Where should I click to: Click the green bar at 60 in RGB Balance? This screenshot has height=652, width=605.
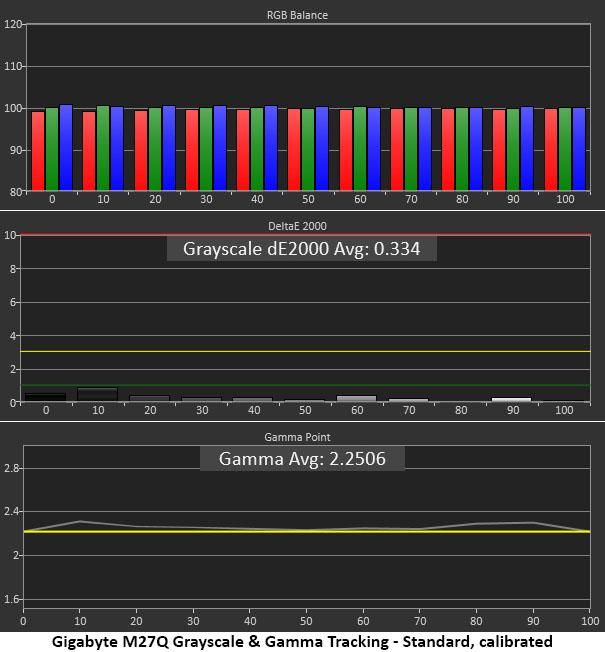click(x=360, y=149)
